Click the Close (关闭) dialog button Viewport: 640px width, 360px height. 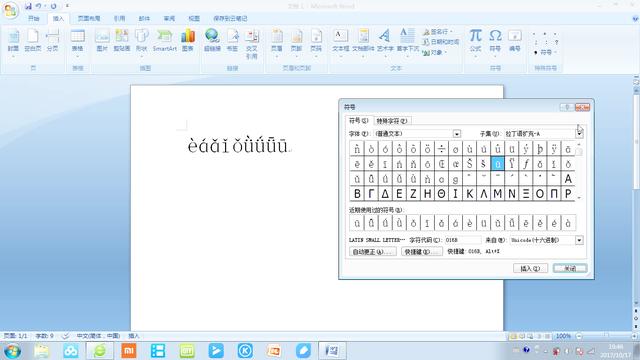[x=570, y=268]
